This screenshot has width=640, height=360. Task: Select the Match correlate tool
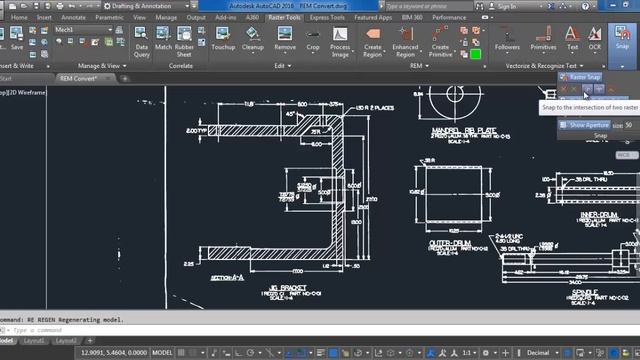[x=163, y=38]
